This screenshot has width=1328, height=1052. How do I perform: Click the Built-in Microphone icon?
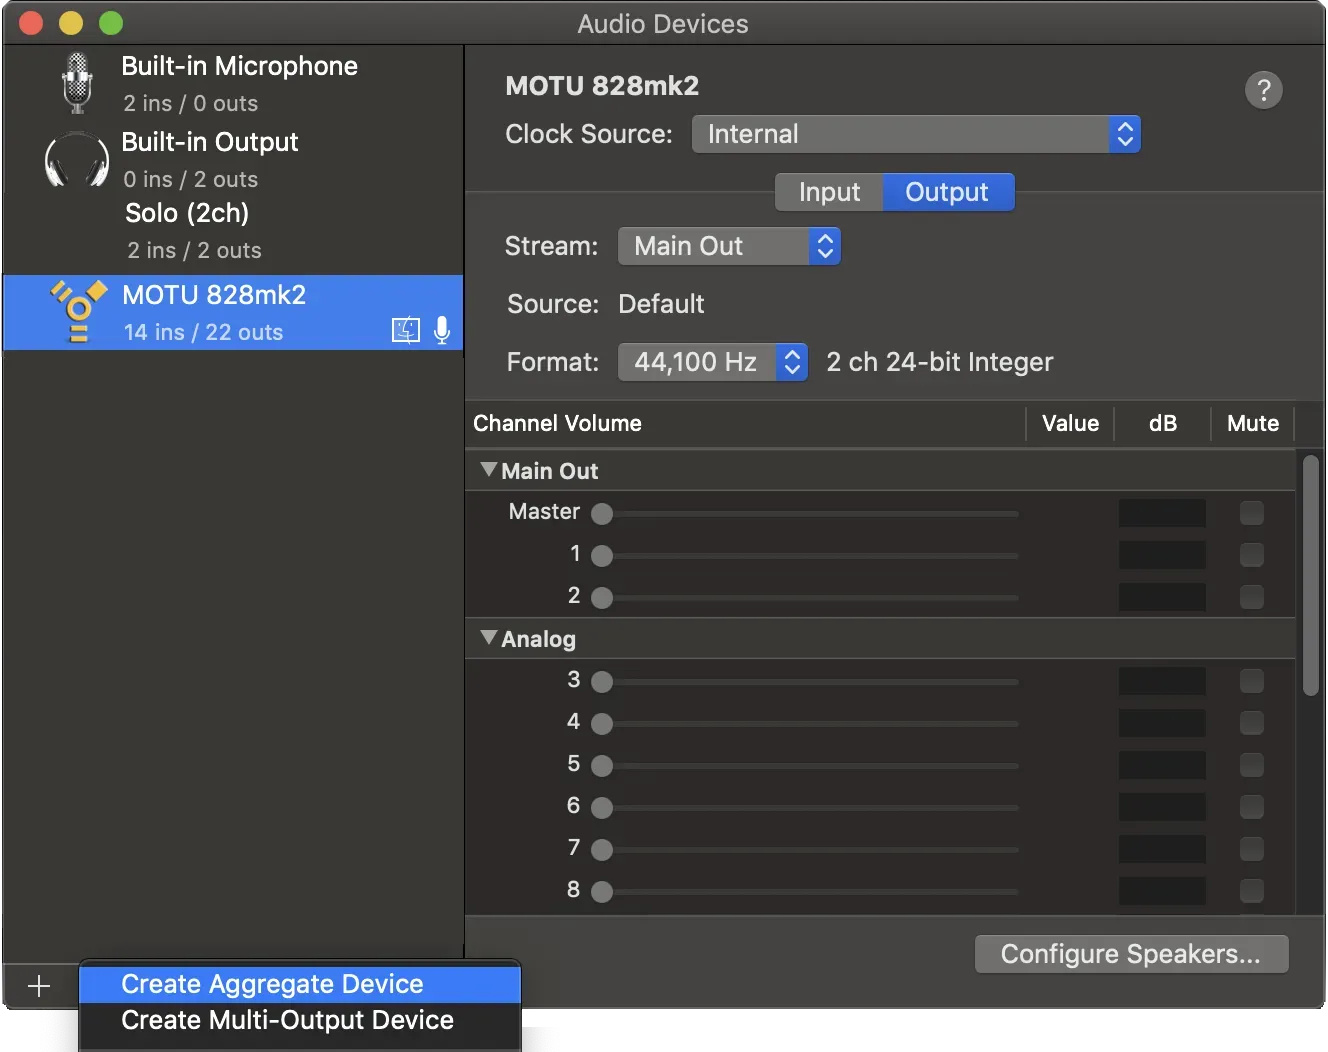pyautogui.click(x=77, y=83)
